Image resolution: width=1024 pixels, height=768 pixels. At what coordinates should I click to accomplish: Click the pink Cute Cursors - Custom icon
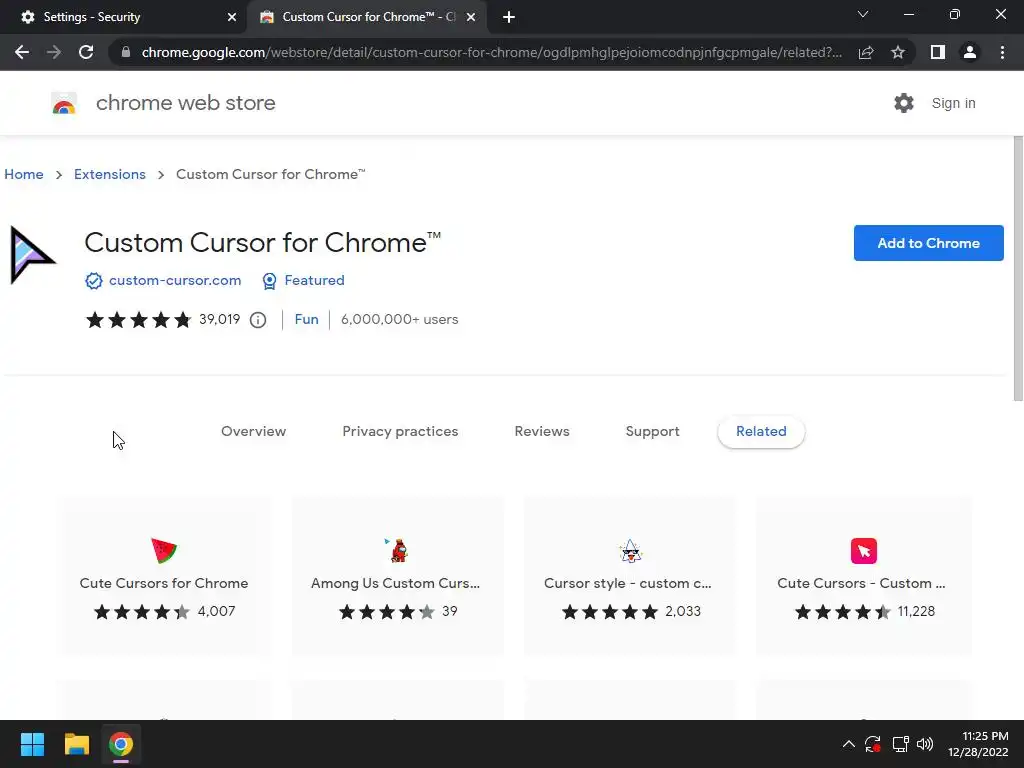[x=863, y=551]
